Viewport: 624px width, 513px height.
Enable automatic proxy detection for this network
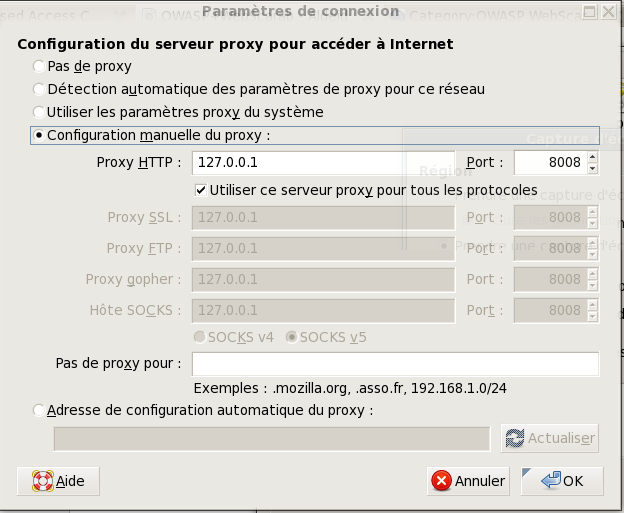(39, 89)
